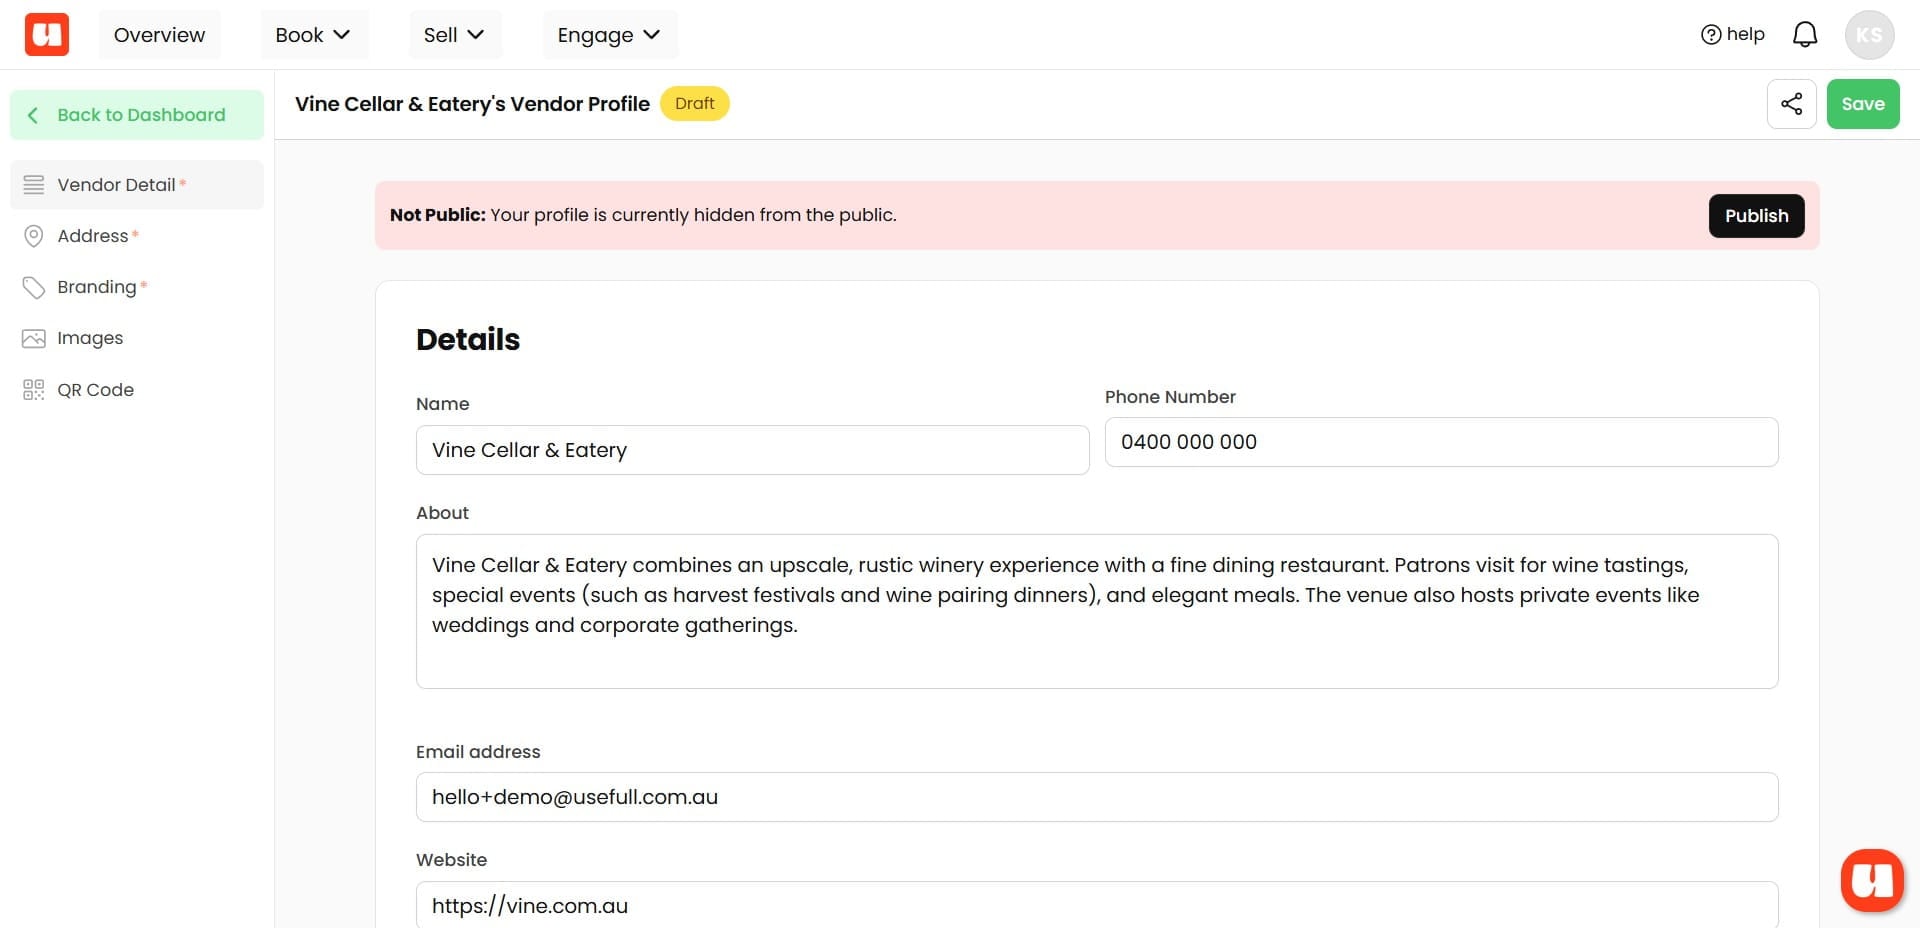Open the help icon in the top bar
This screenshot has height=928, width=1920.
(1711, 33)
